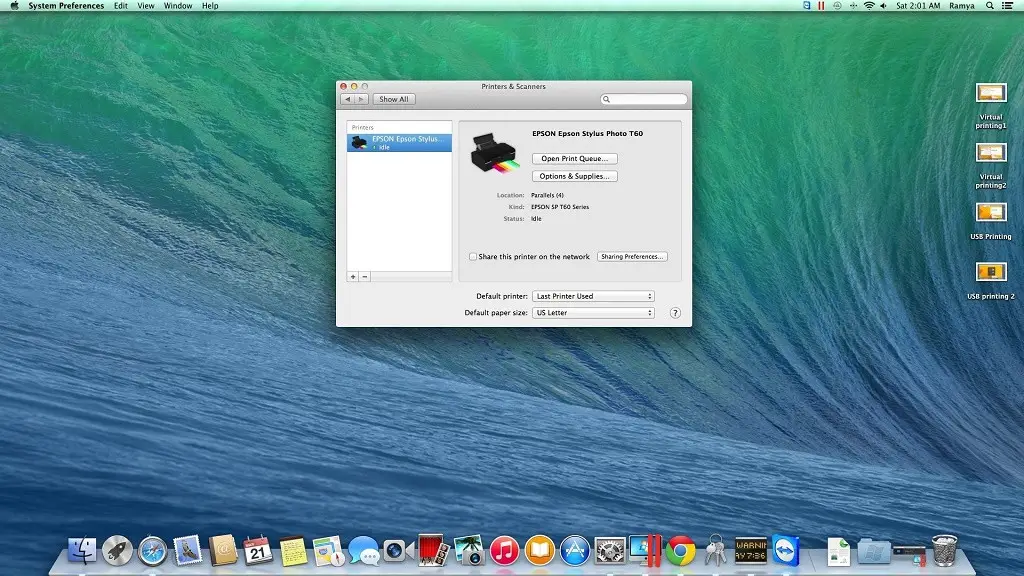1024x576 pixels.
Task: Expand the Default paper size dropdown
Action: click(593, 313)
